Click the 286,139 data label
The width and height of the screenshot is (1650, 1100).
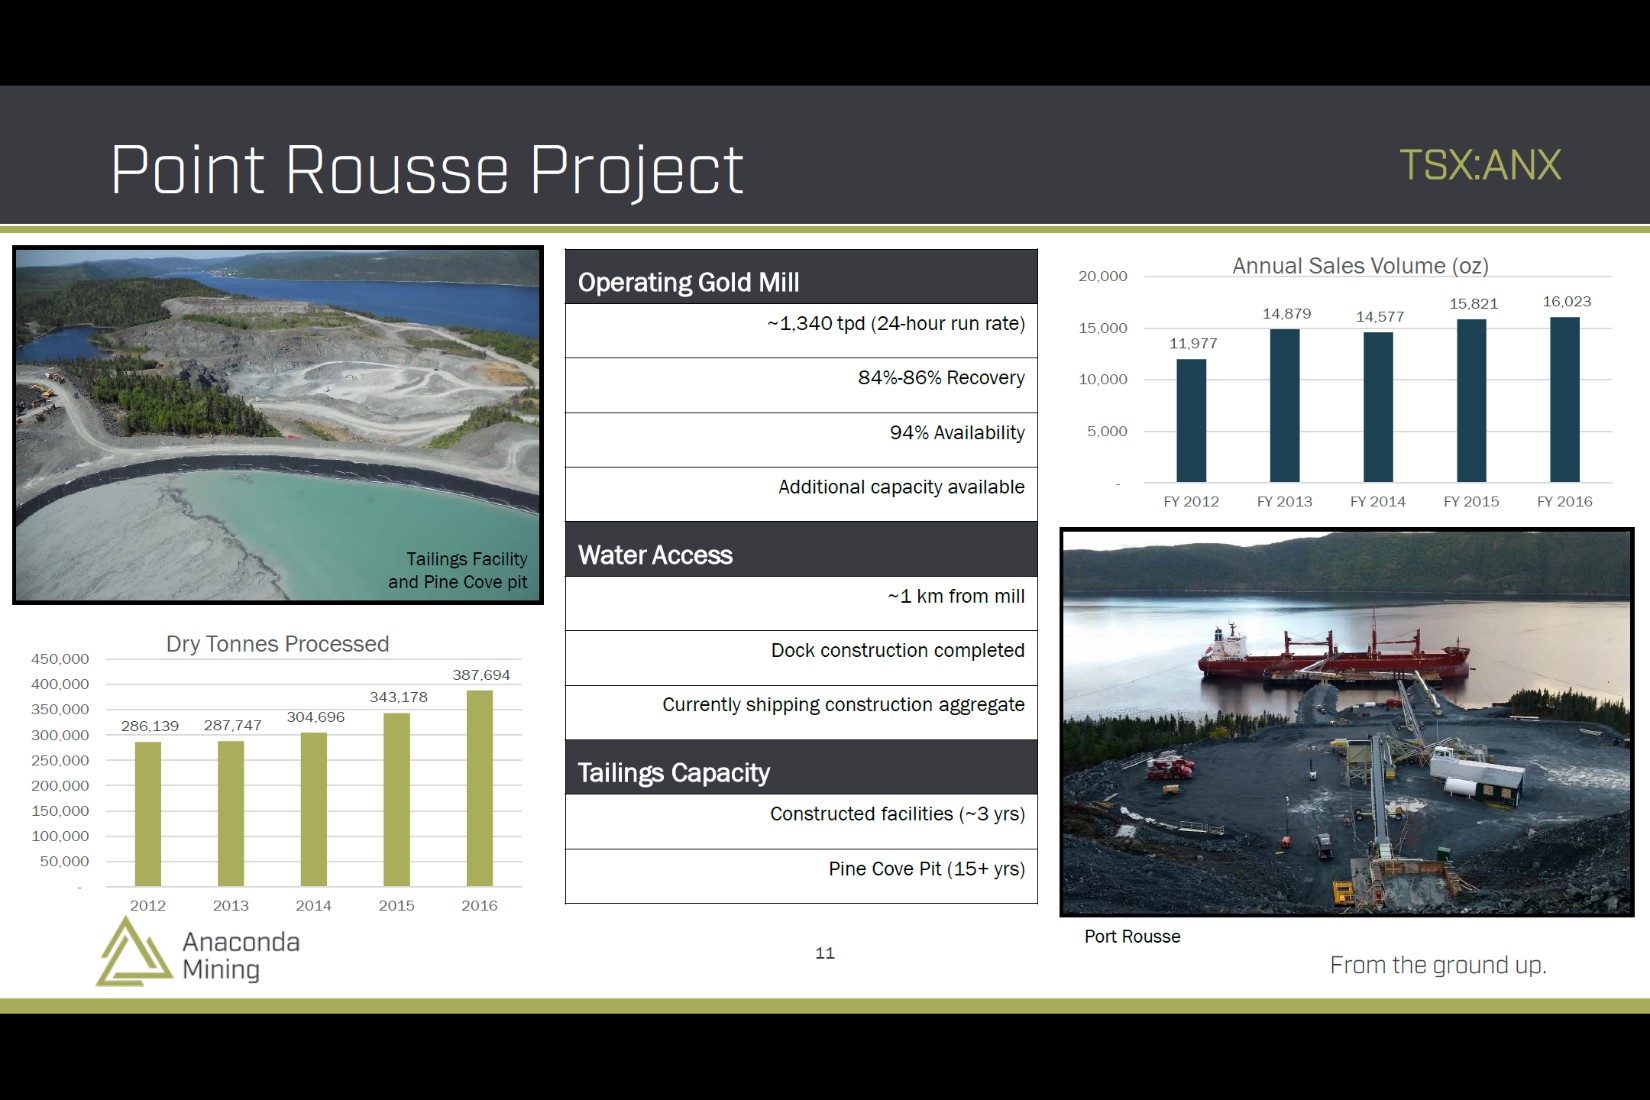tap(150, 726)
